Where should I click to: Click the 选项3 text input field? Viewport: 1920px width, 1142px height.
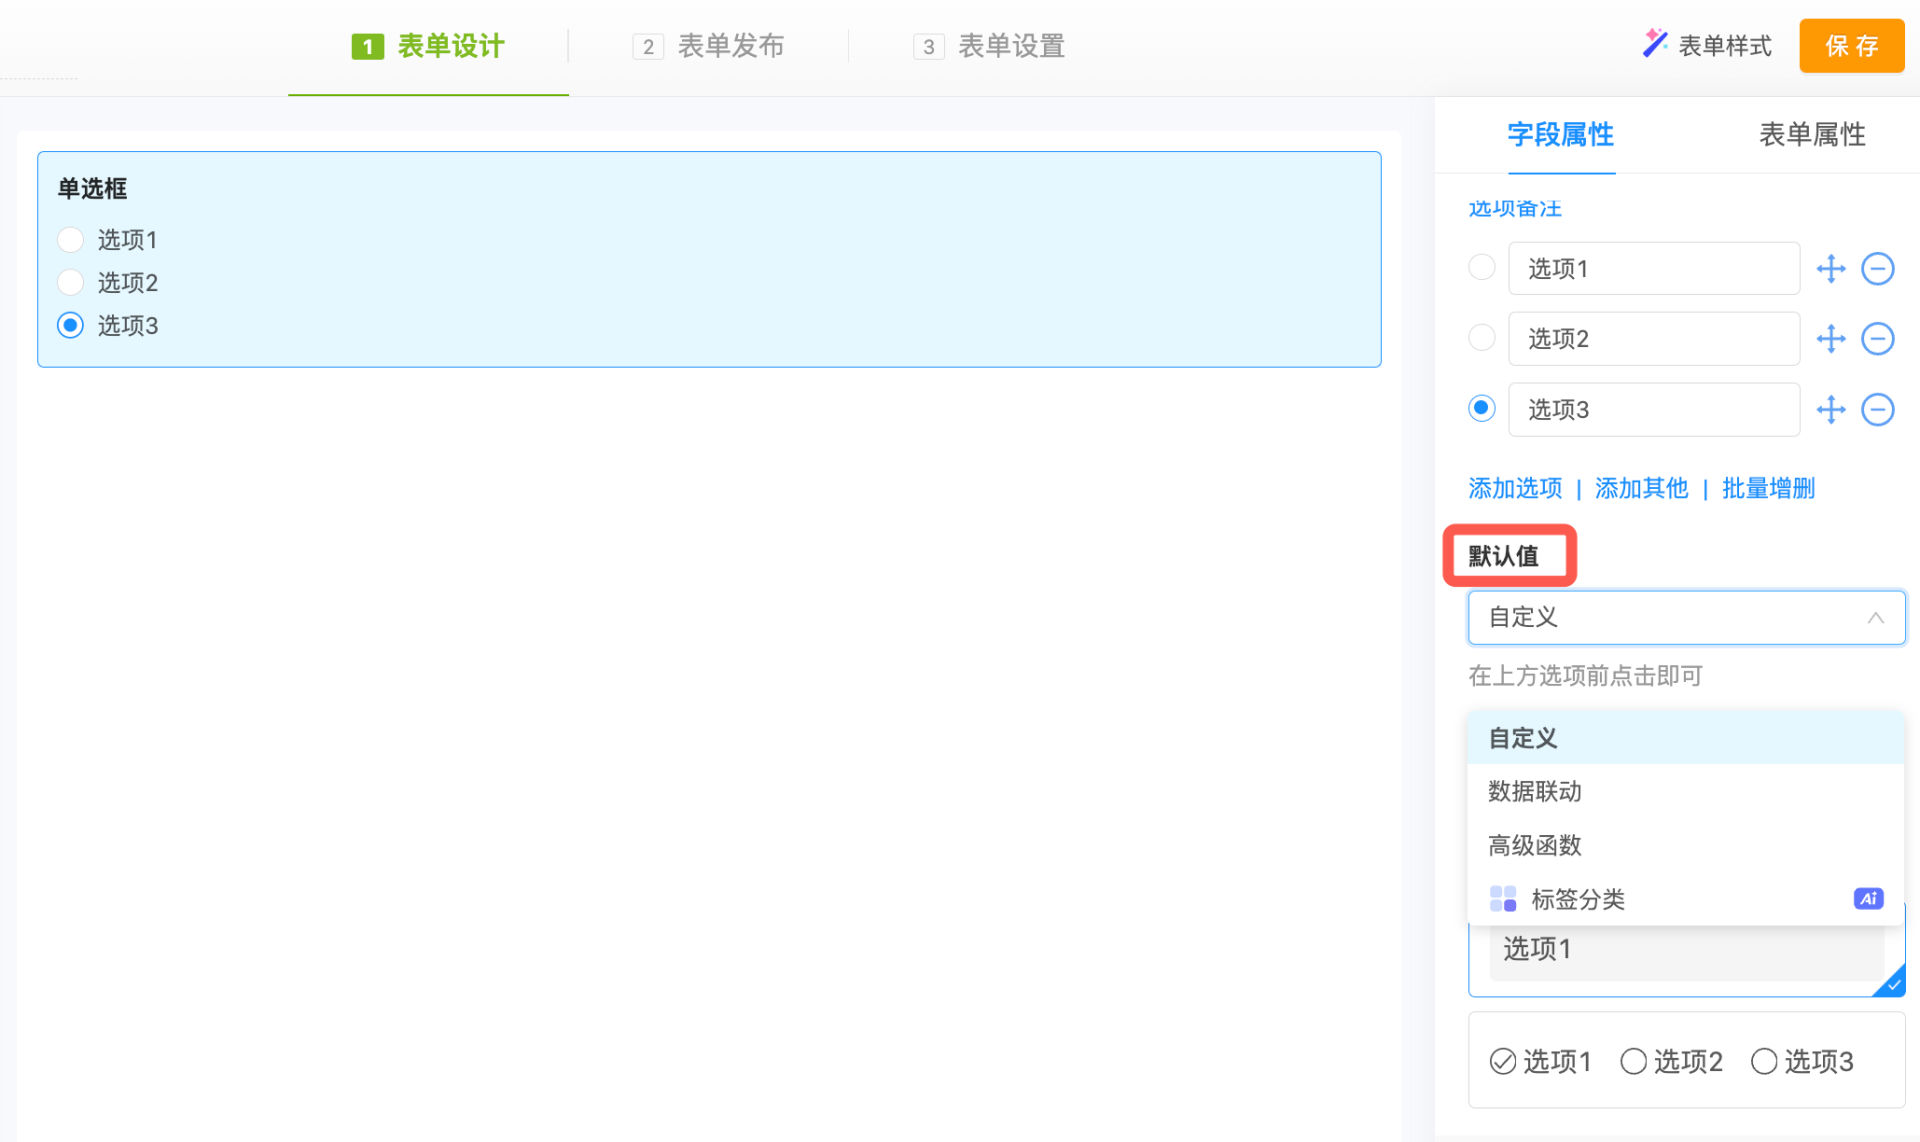coord(1653,410)
